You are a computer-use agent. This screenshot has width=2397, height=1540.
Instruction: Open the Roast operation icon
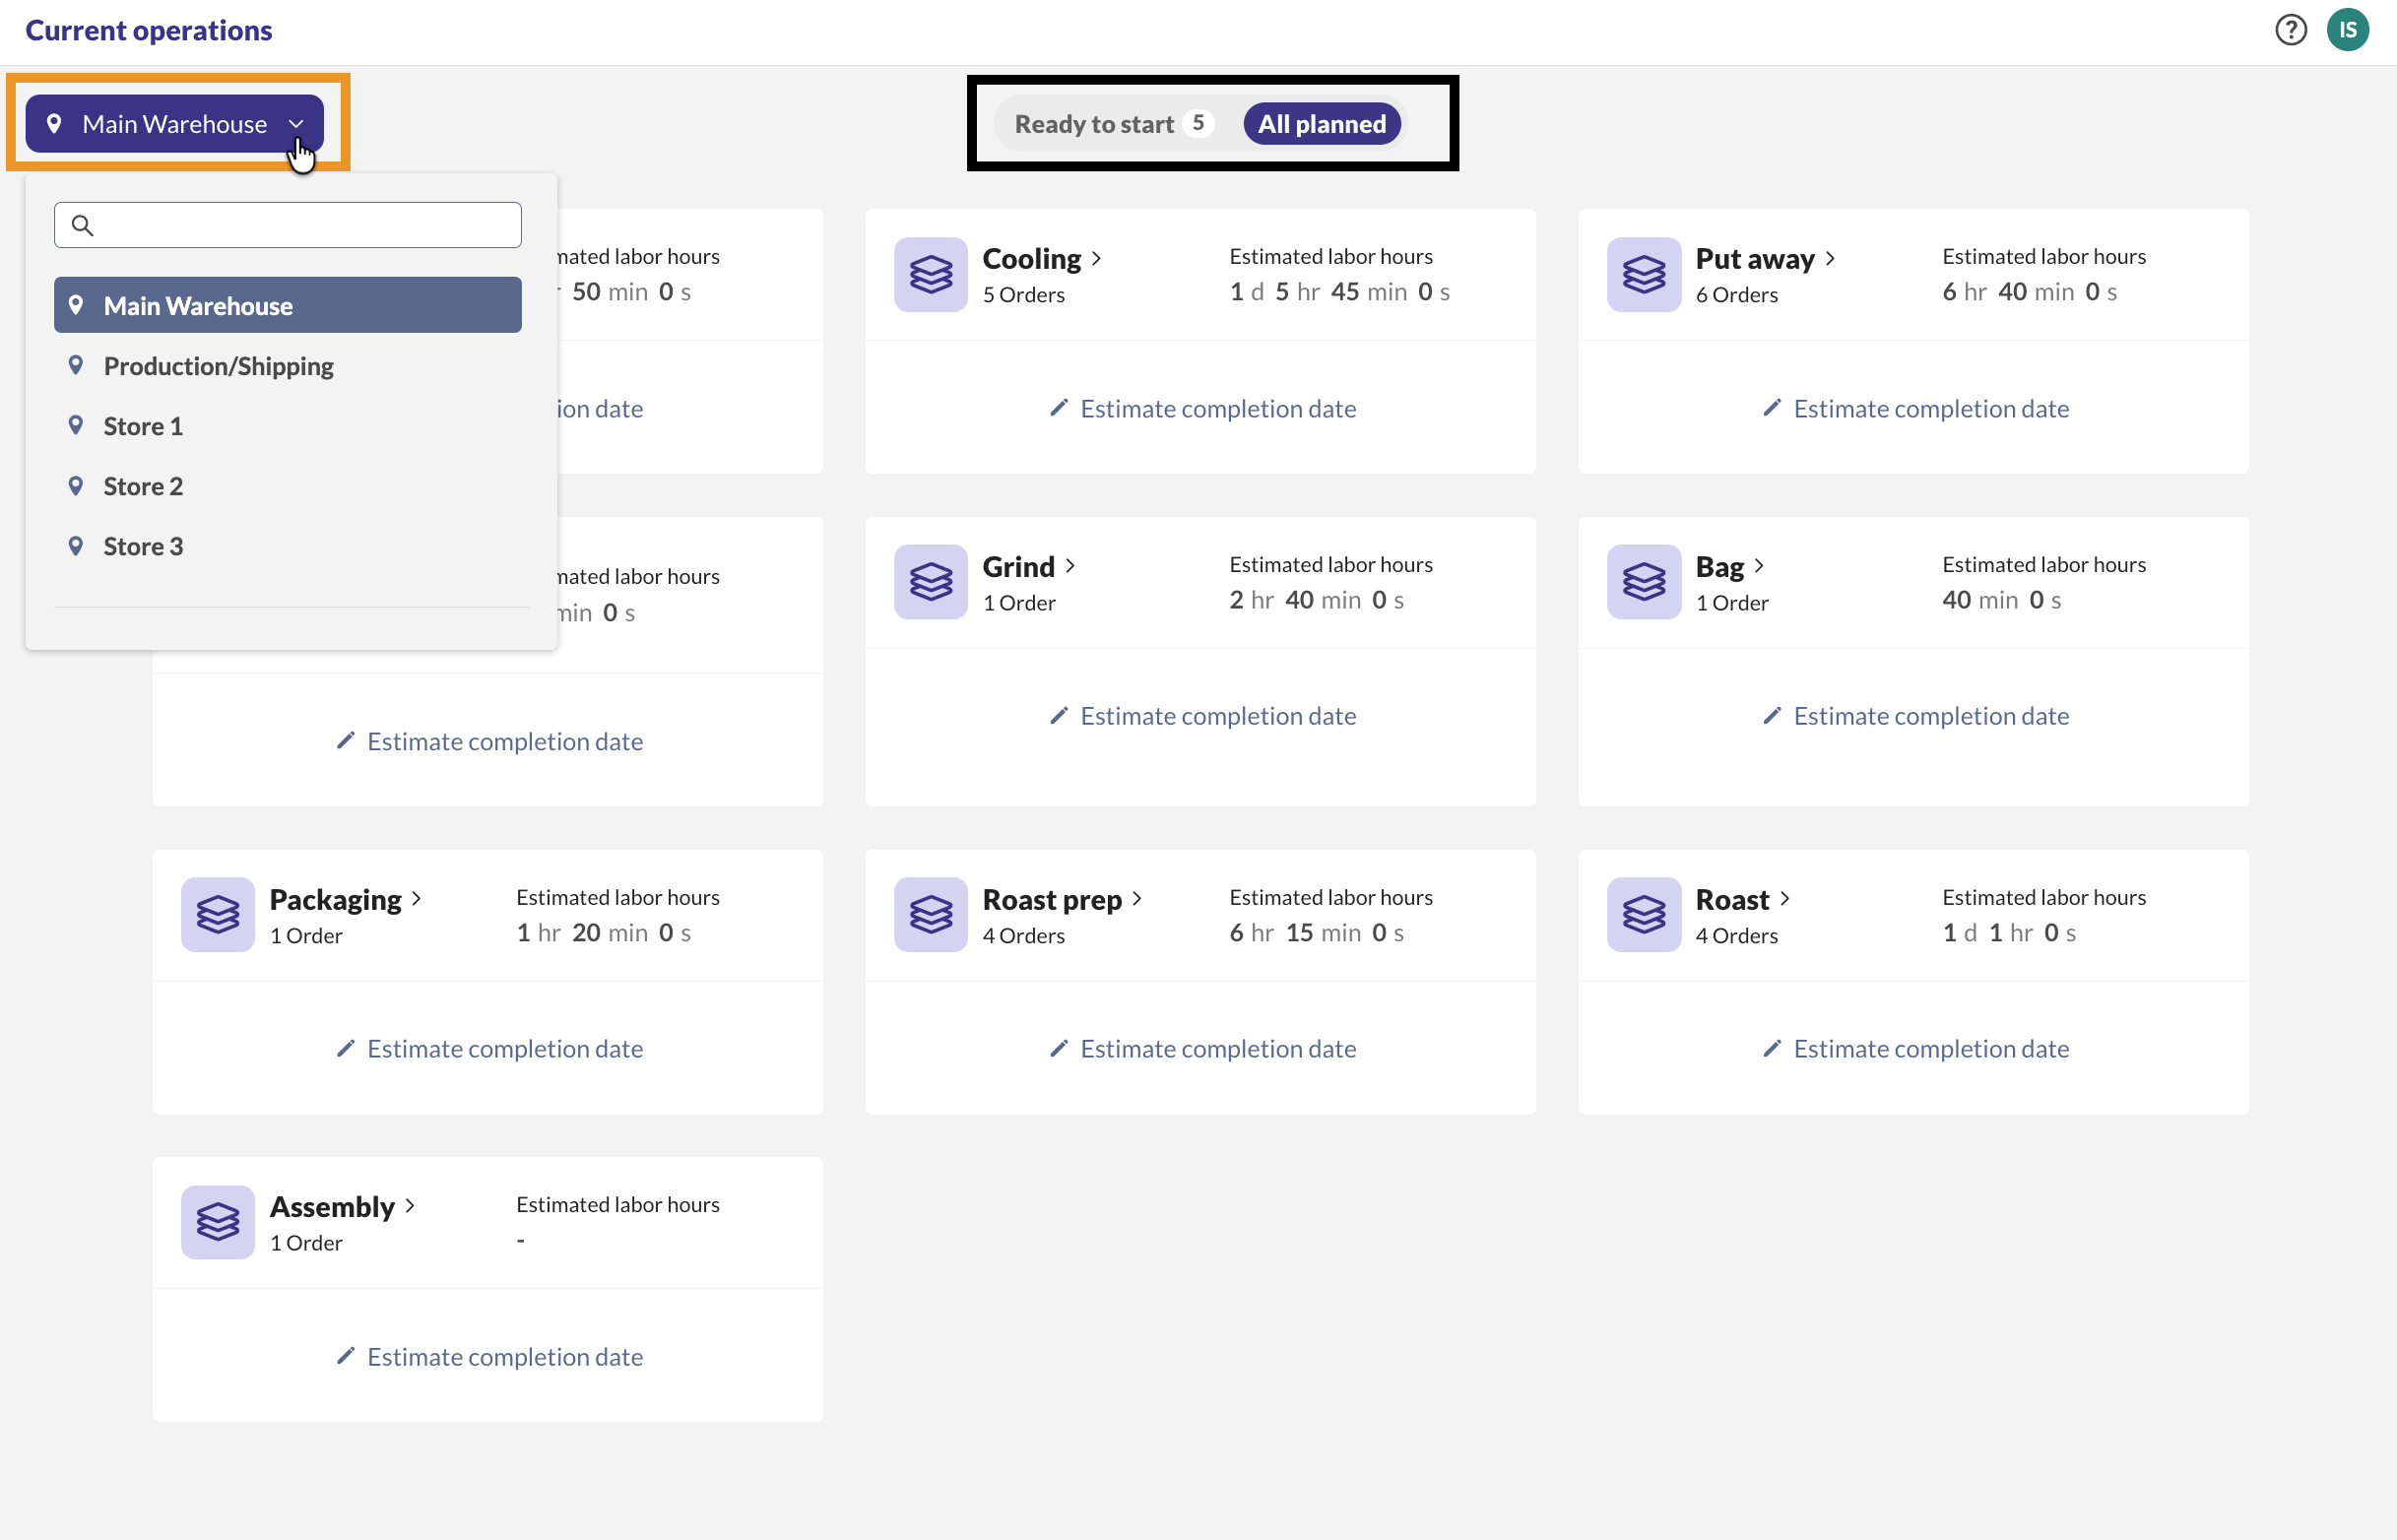[1643, 914]
